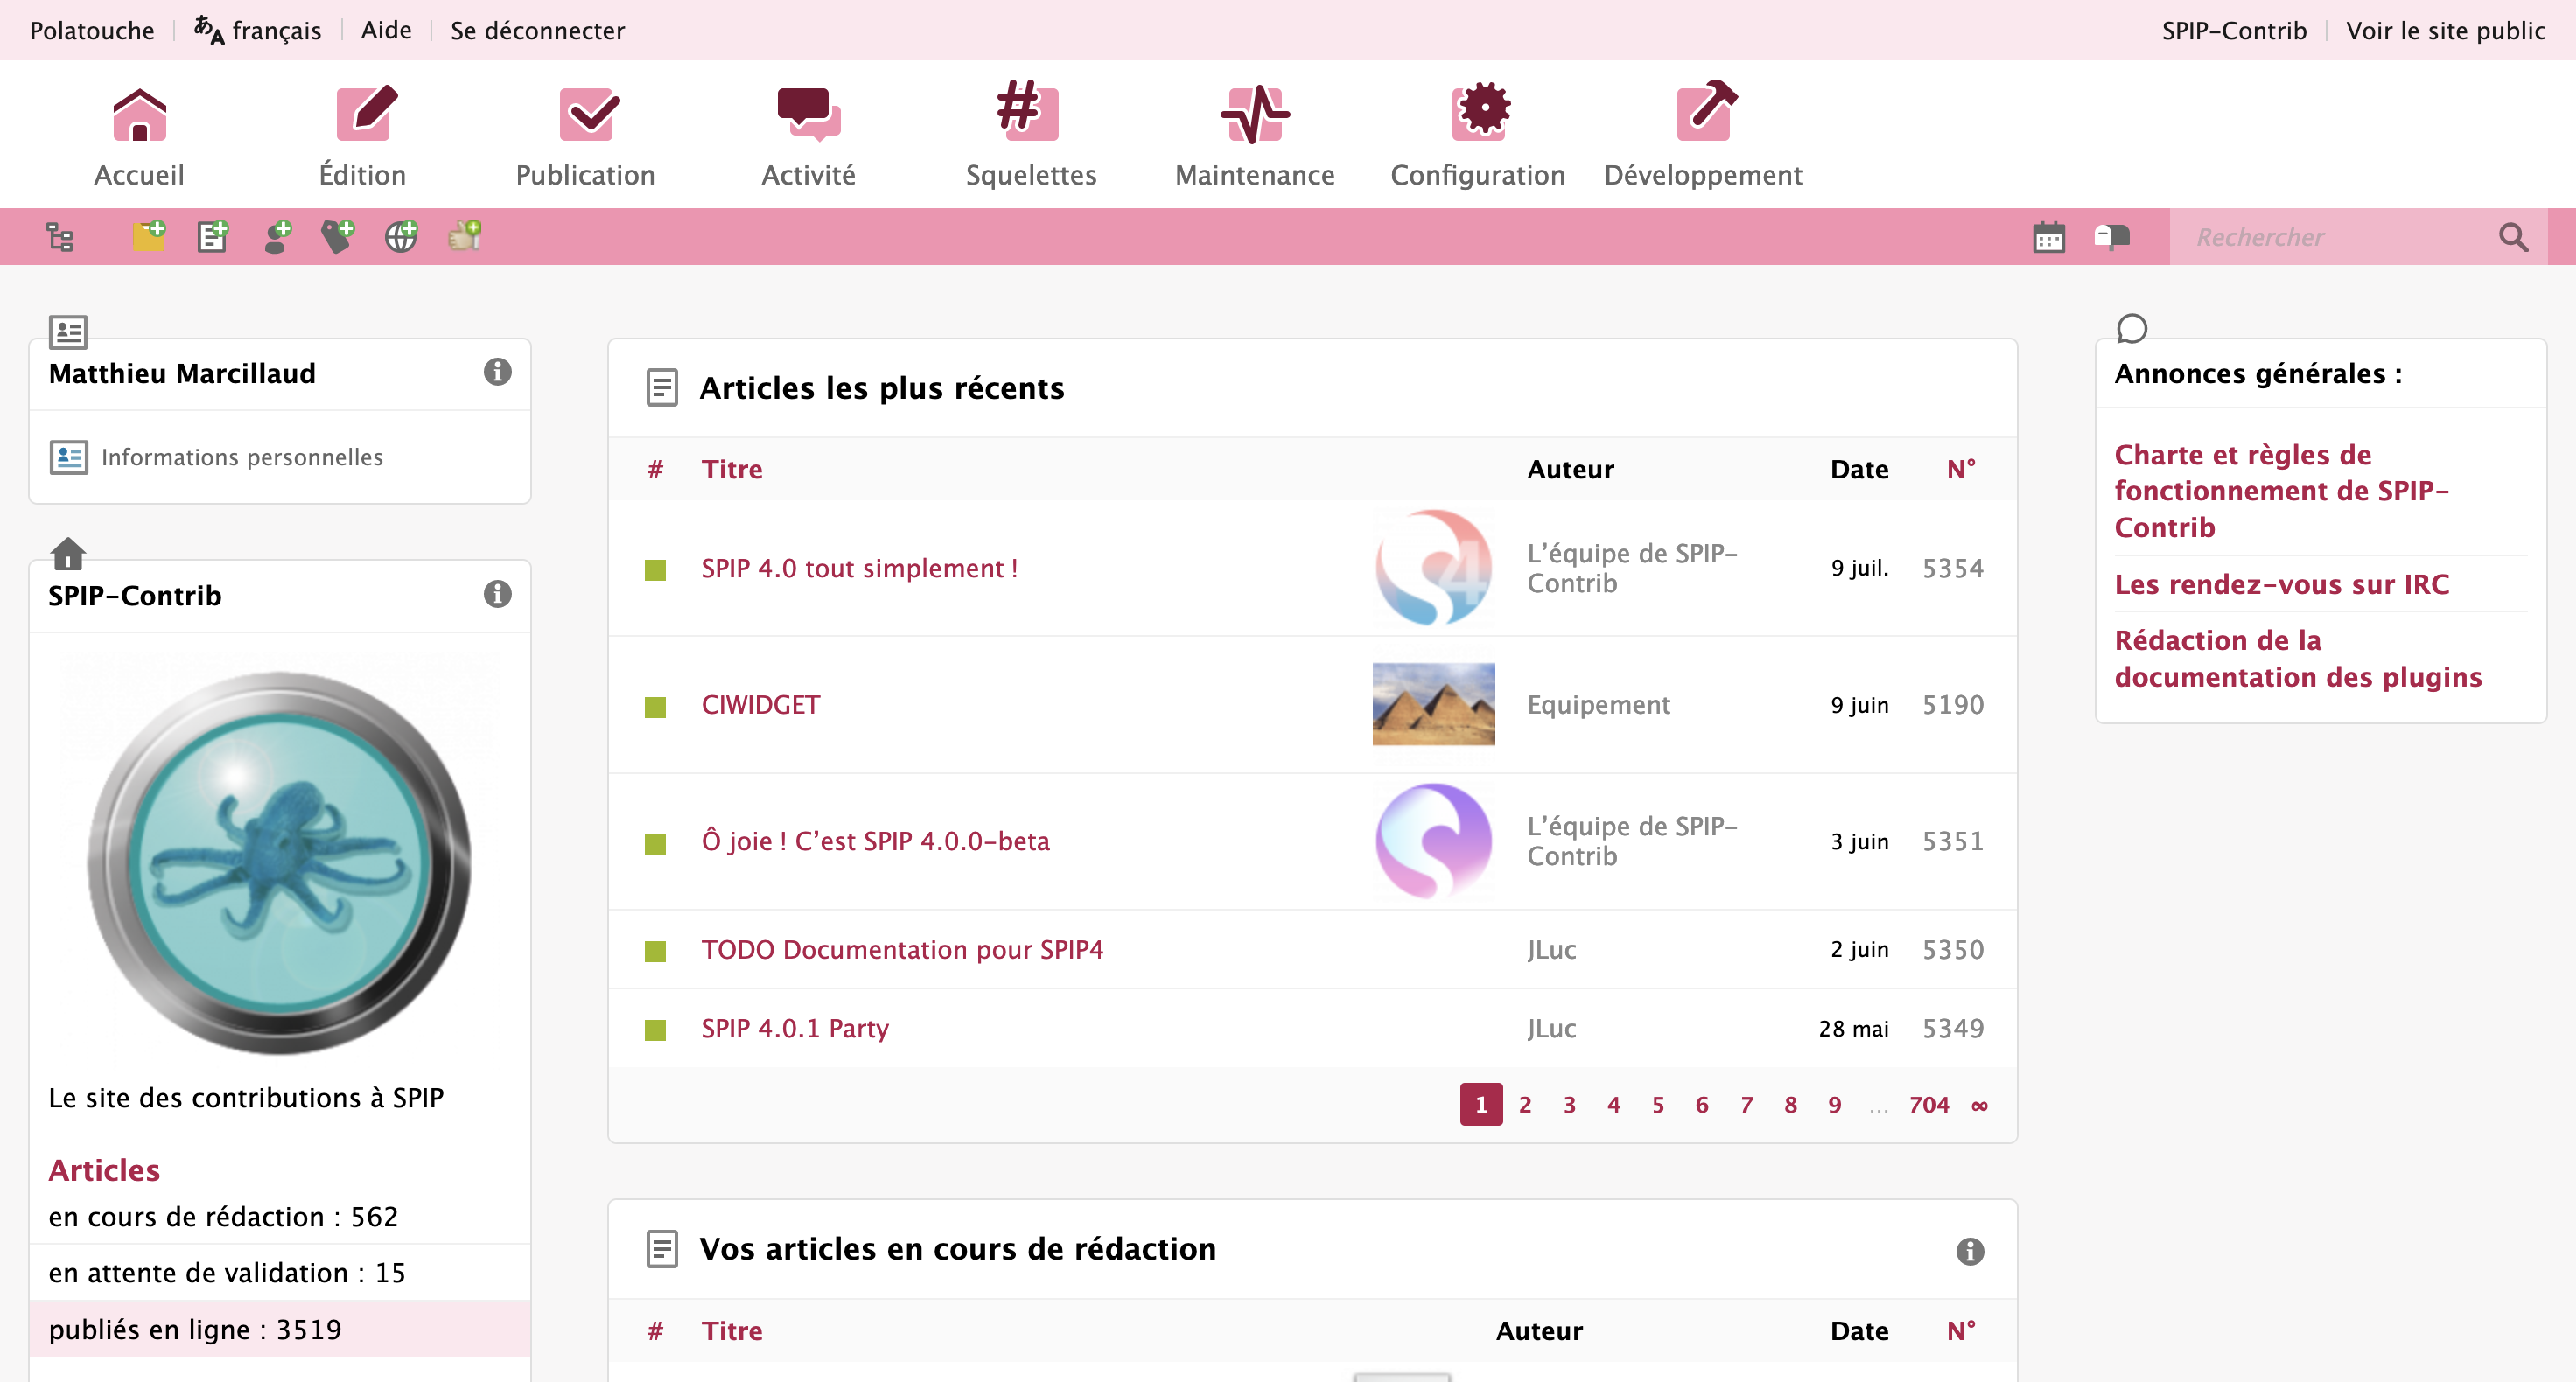Open the français language selector
2576x1382 pixels.
pos(258,30)
